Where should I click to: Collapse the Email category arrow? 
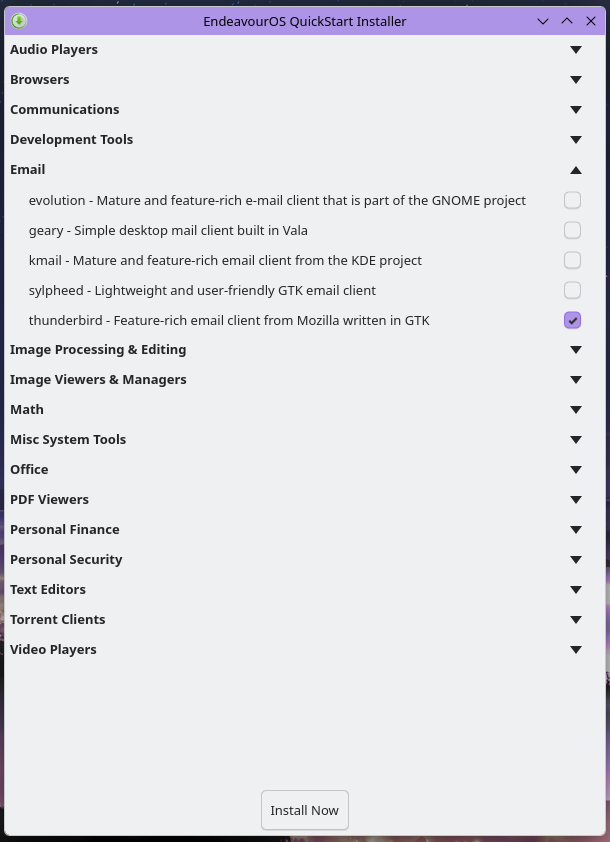(576, 170)
